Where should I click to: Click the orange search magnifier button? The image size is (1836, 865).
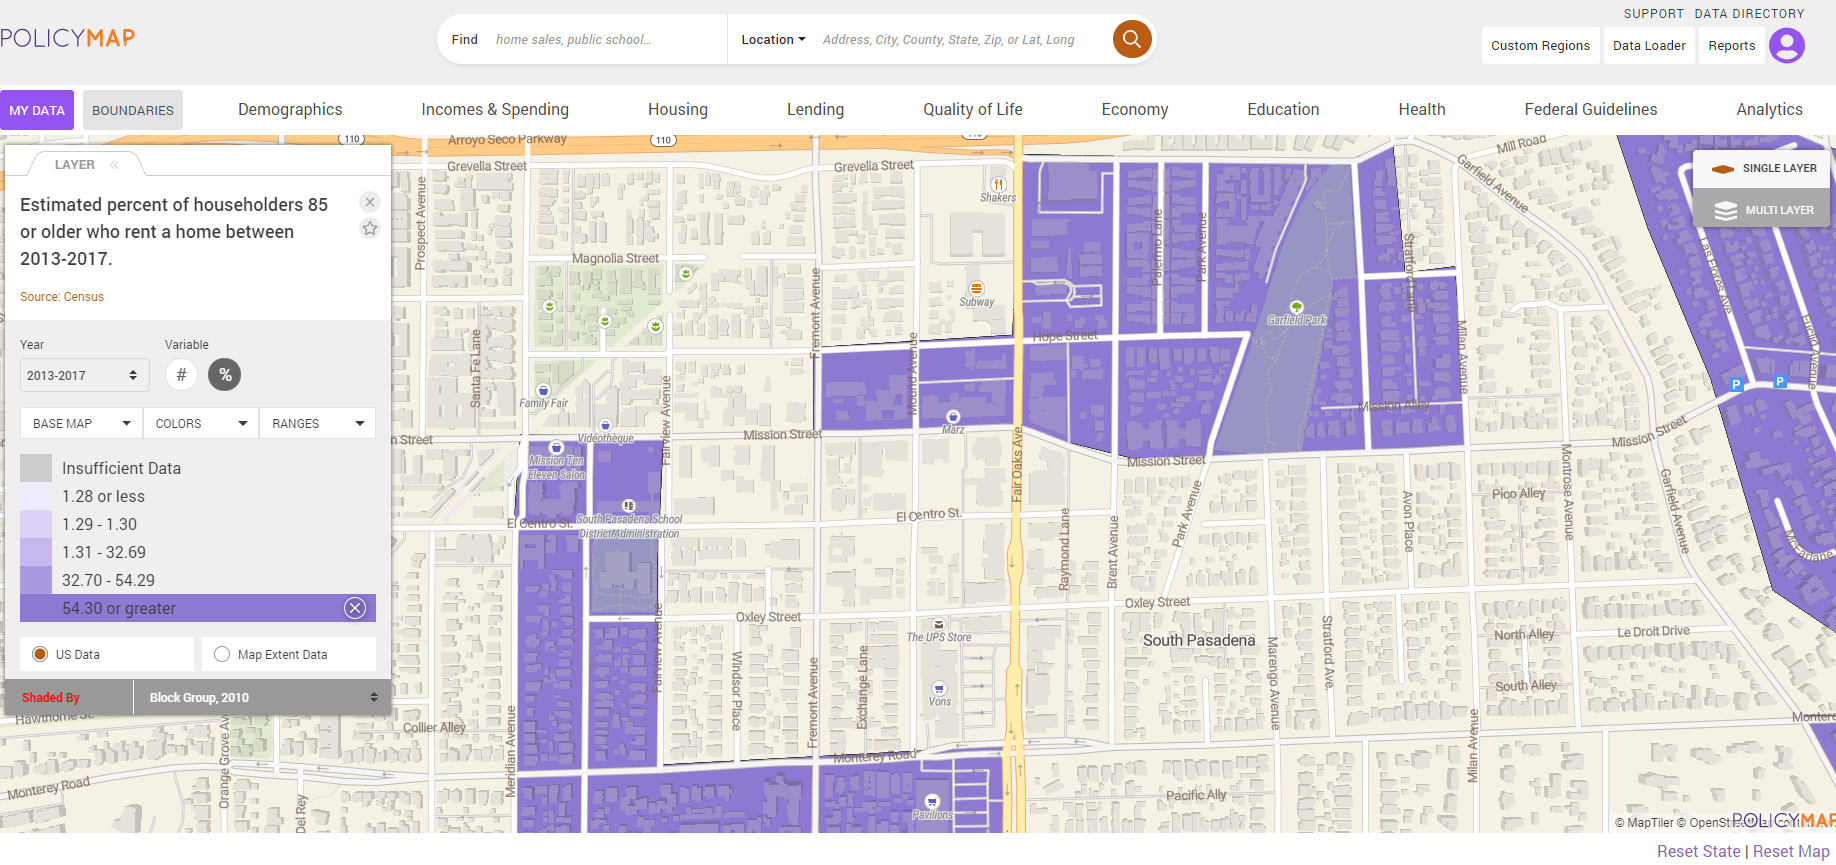pyautogui.click(x=1132, y=39)
